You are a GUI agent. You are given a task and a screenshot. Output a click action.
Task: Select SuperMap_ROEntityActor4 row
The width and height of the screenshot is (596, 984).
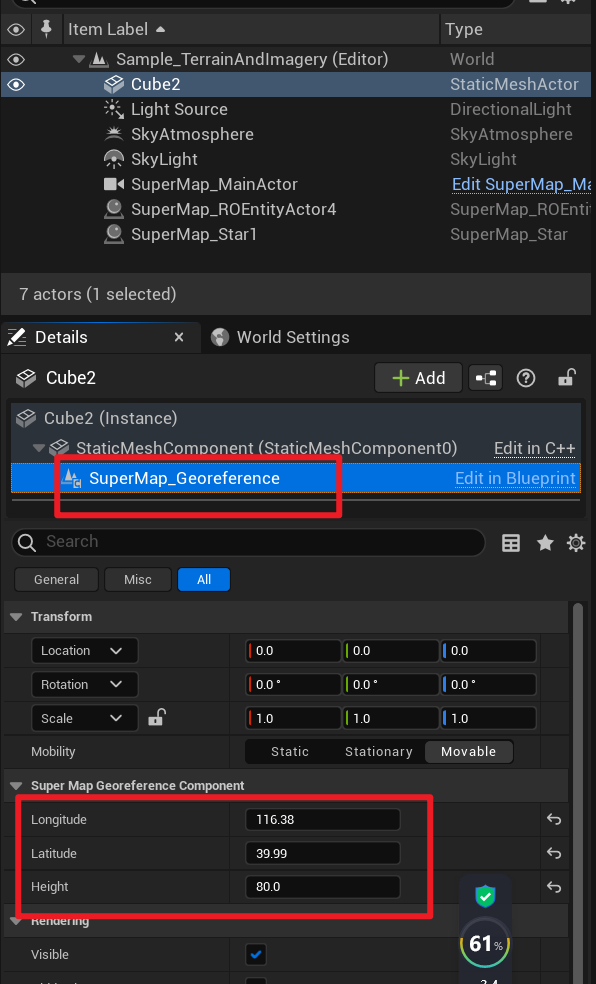click(233, 209)
